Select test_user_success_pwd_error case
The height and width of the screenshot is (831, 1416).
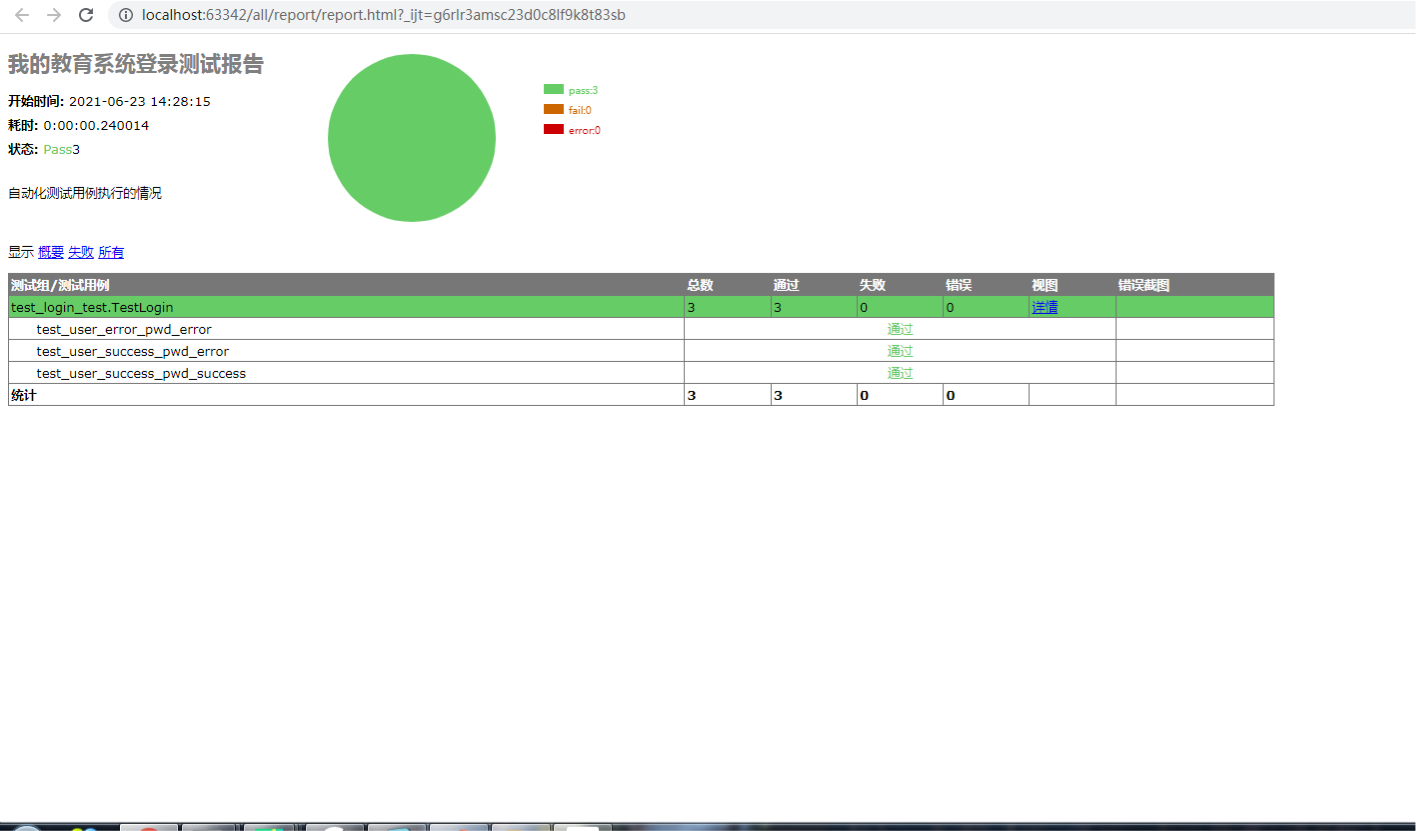[133, 351]
